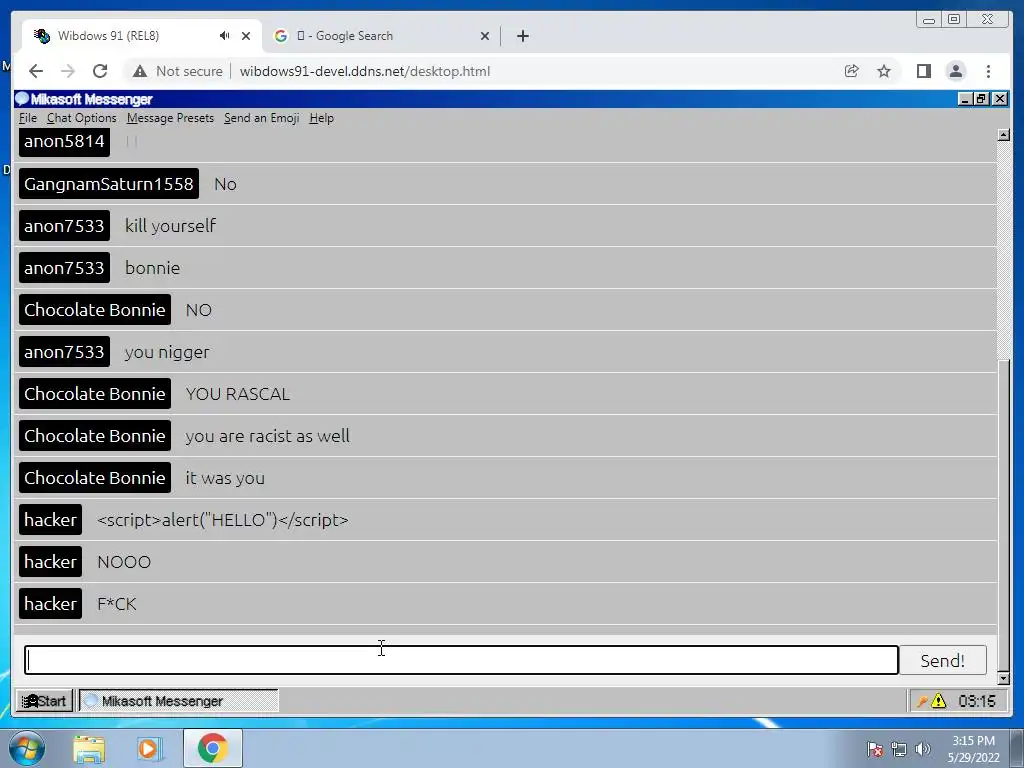The image size is (1024, 768).
Task: Close the Google Search tab
Action: (x=485, y=36)
